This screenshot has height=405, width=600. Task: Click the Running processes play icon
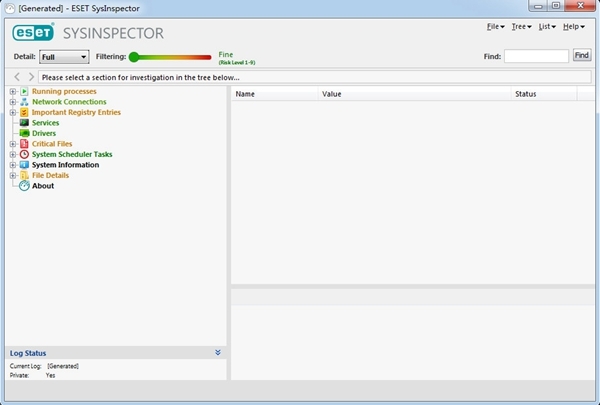24,91
